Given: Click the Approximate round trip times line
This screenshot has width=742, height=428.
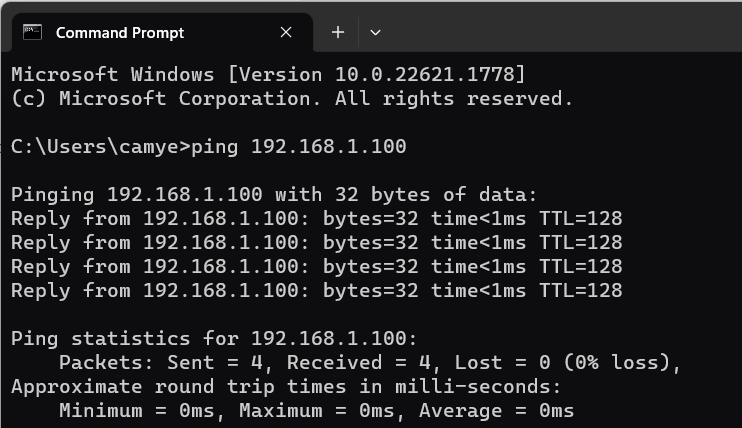Looking at the screenshot, I should pyautogui.click(x=286, y=387).
